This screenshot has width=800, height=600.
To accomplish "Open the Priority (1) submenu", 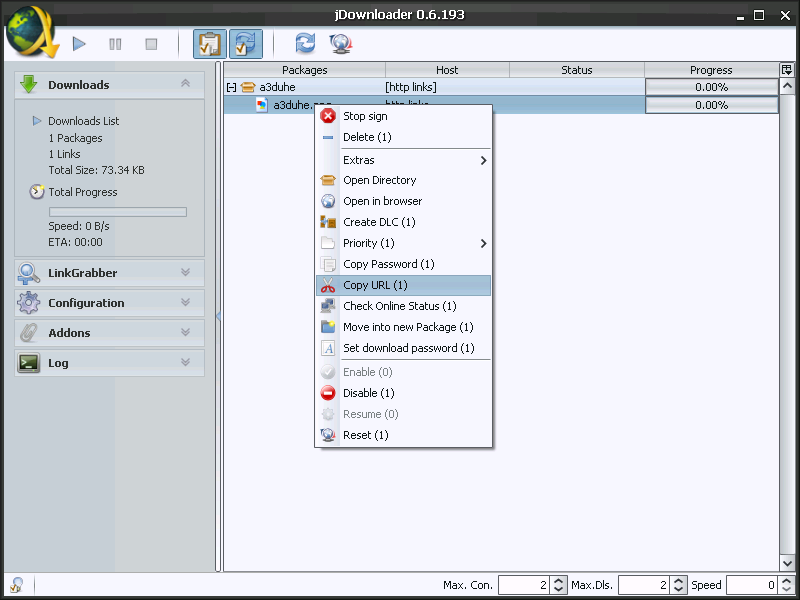I will [x=404, y=243].
